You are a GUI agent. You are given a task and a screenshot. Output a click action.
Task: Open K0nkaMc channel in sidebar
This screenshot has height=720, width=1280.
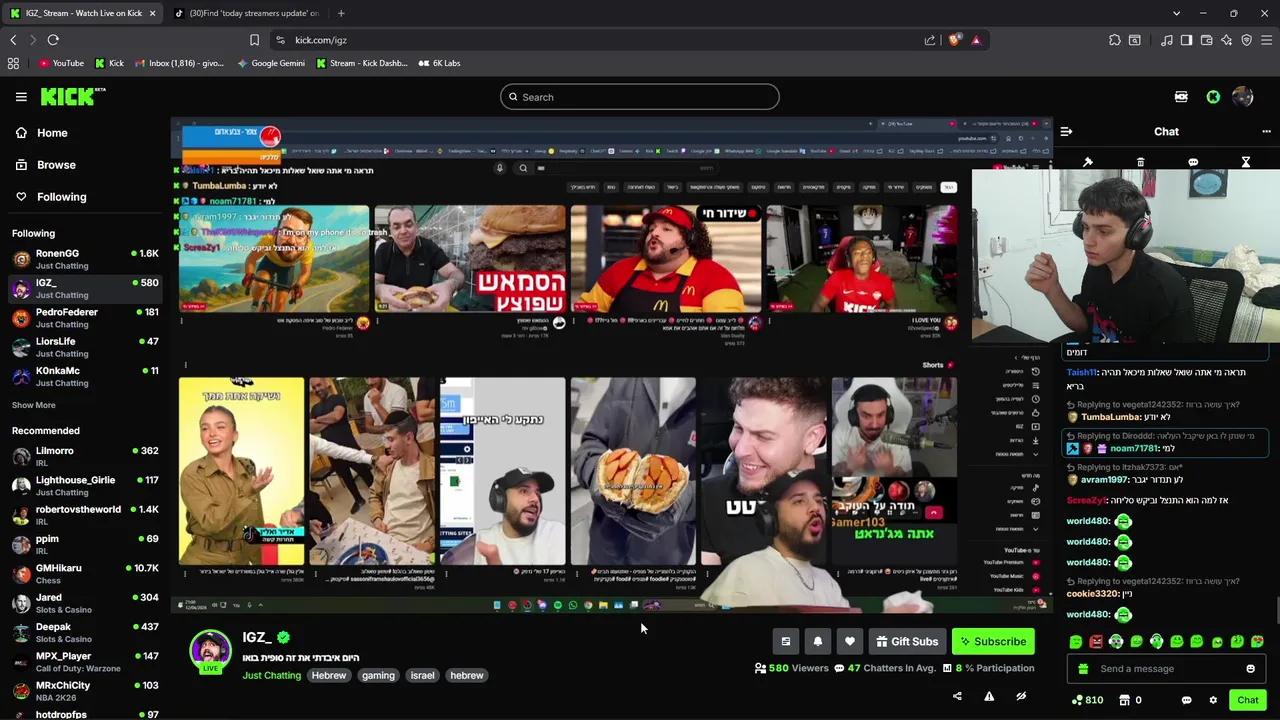[x=85, y=376]
